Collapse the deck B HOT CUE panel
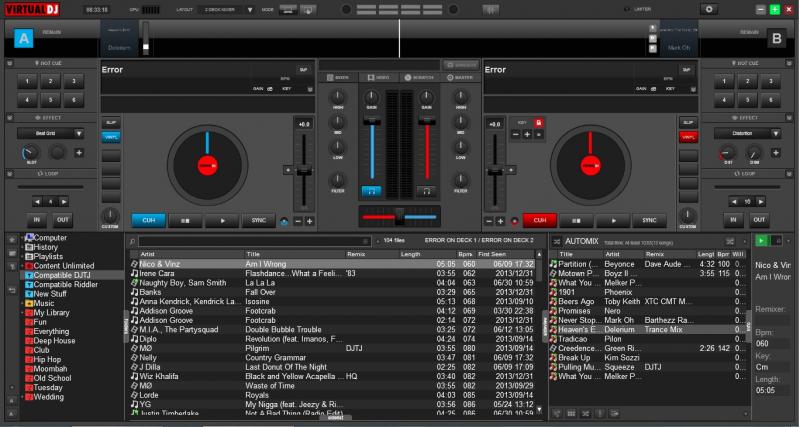The image size is (800, 427). point(790,63)
